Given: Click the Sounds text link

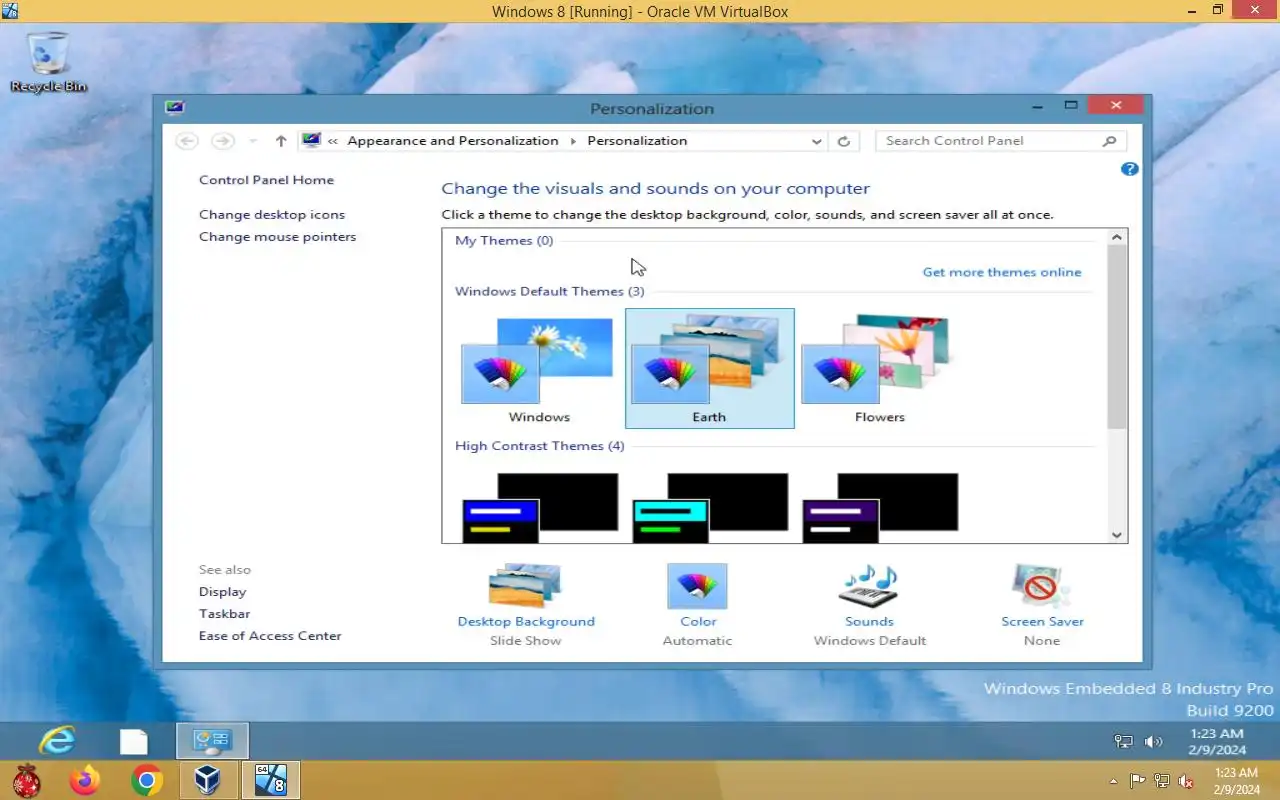Looking at the screenshot, I should tap(869, 621).
